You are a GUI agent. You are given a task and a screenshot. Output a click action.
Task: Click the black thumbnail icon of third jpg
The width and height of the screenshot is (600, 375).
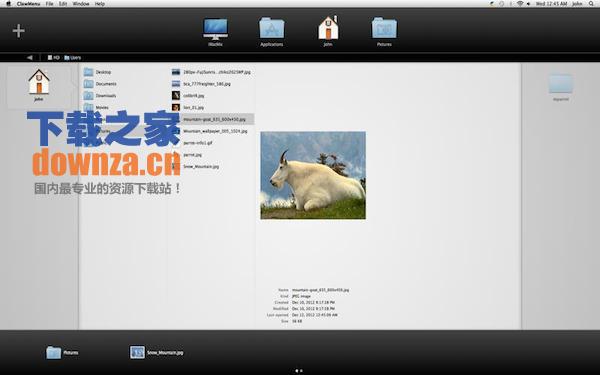176,96
